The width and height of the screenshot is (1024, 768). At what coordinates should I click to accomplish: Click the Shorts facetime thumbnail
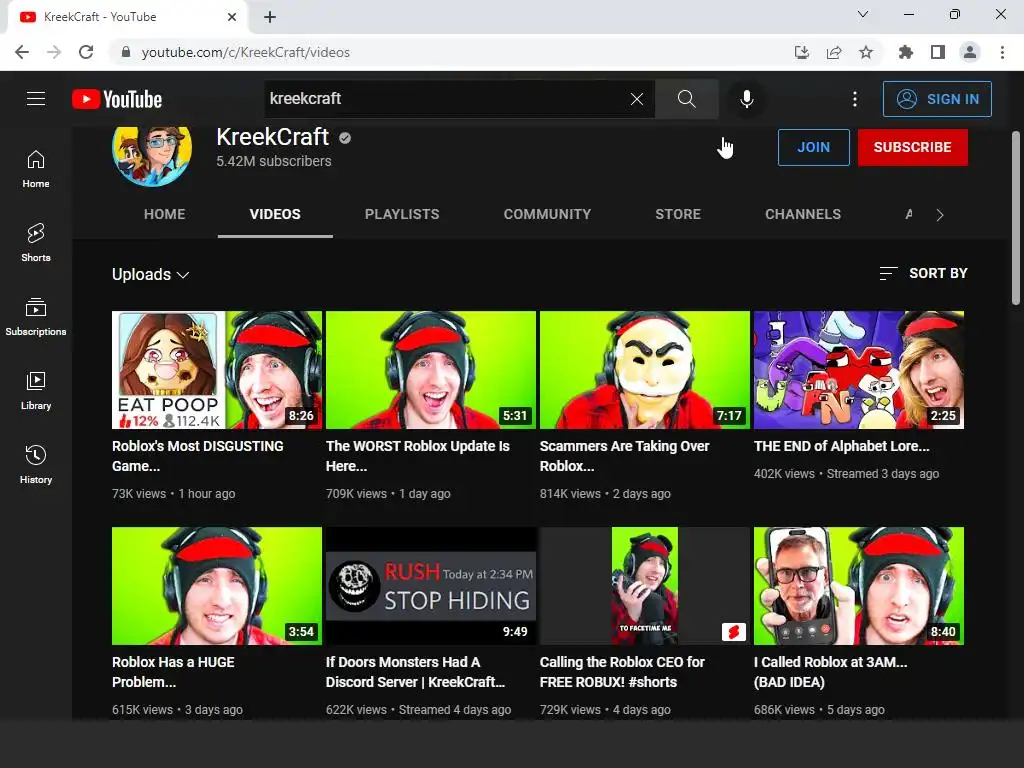click(x=645, y=586)
